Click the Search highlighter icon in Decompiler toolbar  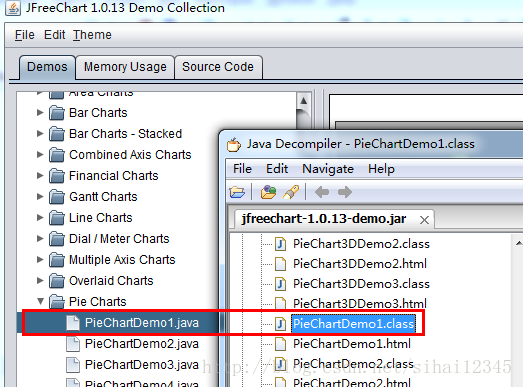[x=291, y=192]
